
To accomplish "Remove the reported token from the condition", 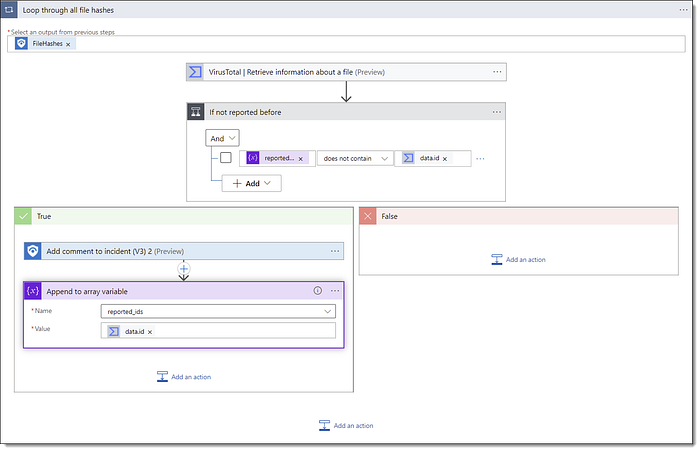I will pos(300,159).
